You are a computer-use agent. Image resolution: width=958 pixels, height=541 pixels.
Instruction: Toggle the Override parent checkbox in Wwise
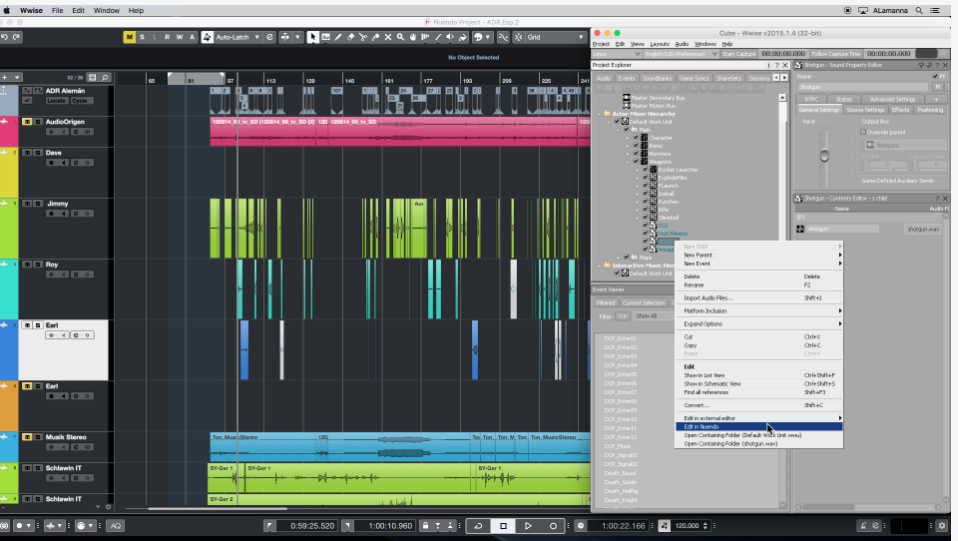[x=863, y=132]
